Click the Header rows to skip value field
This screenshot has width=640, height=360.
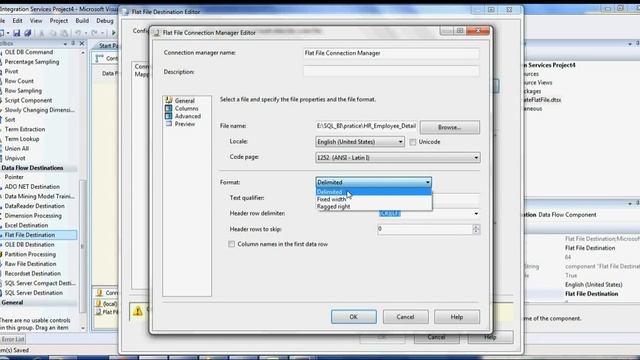click(x=425, y=229)
